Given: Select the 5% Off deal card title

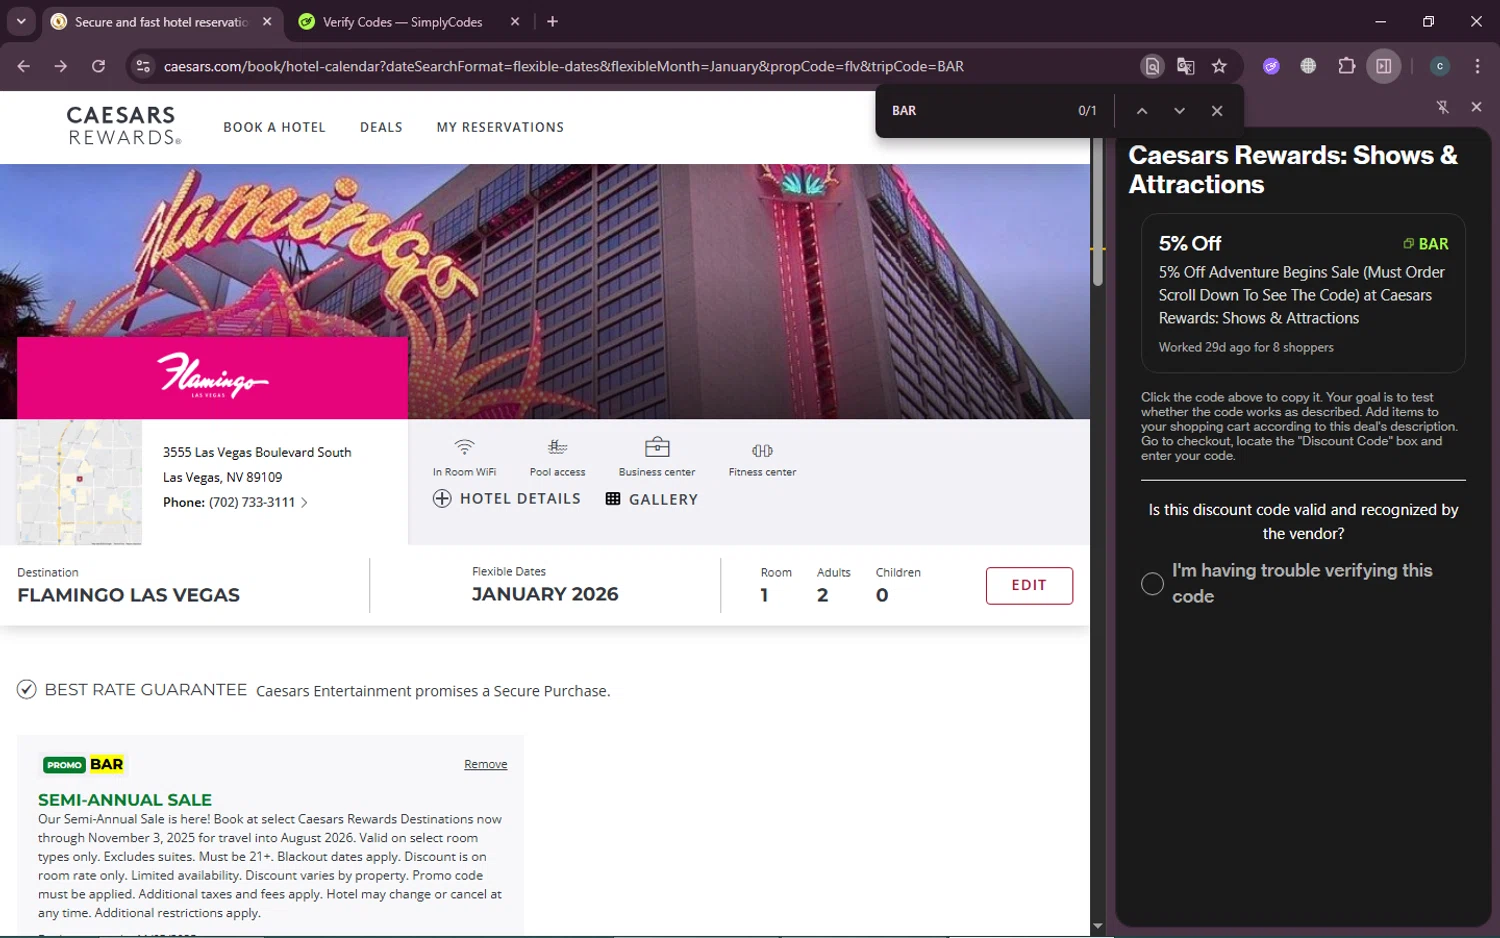Looking at the screenshot, I should 1190,243.
